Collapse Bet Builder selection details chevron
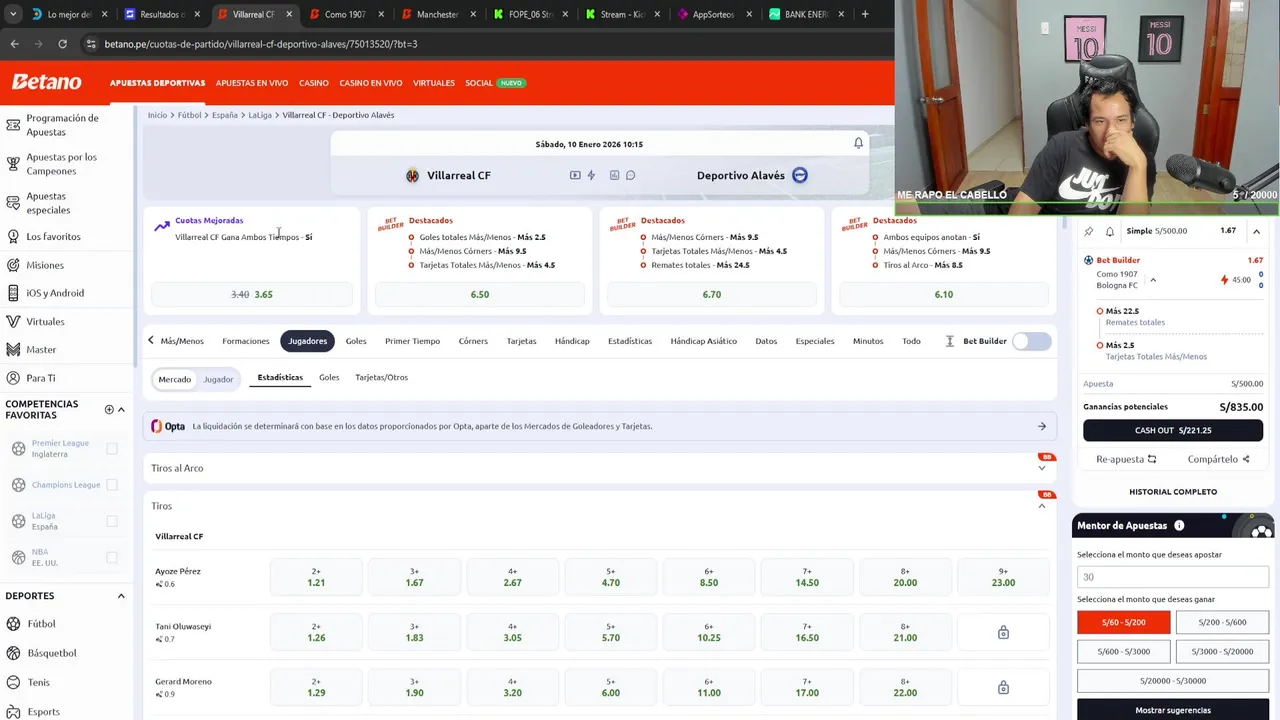The height and width of the screenshot is (720, 1280). pyautogui.click(x=1153, y=280)
